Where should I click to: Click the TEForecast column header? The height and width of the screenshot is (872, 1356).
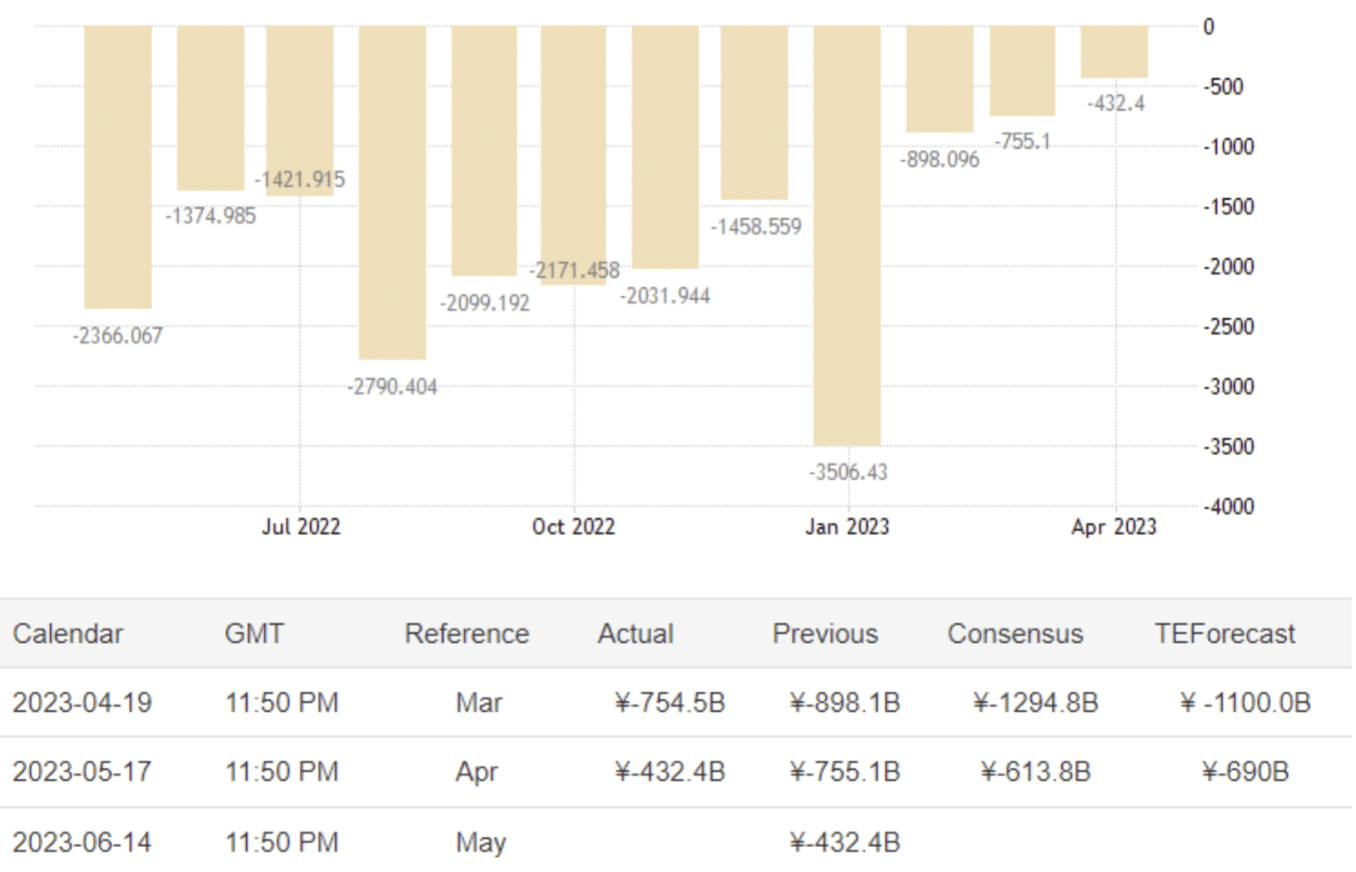tap(1225, 634)
